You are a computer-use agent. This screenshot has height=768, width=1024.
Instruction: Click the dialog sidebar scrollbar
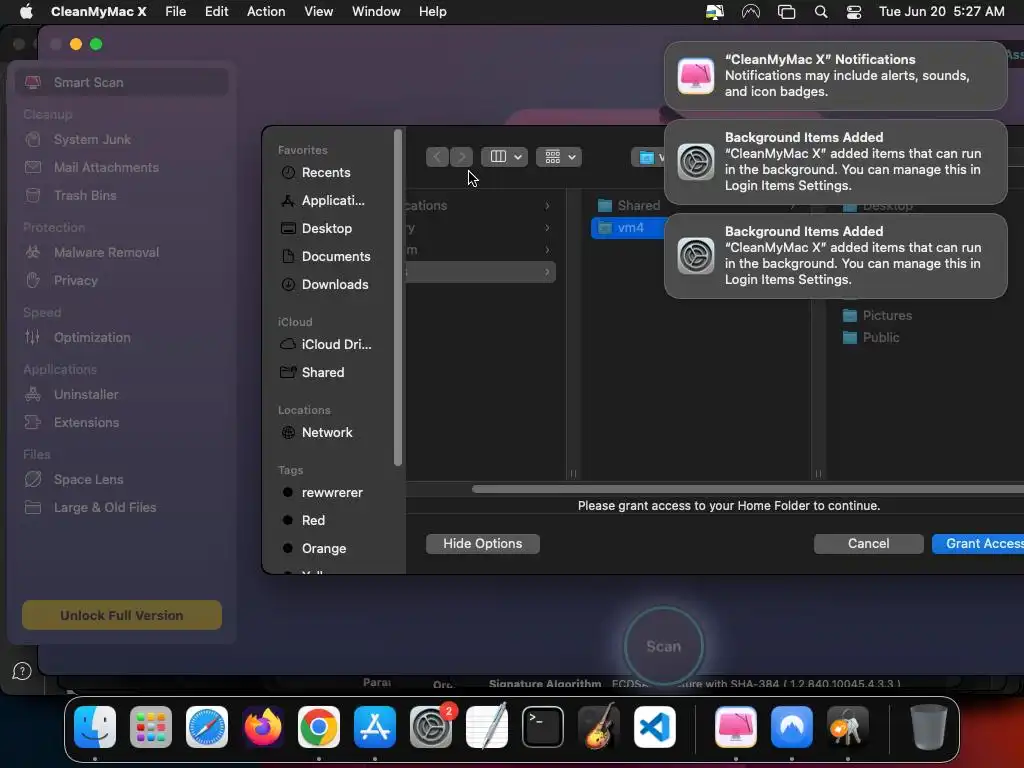point(398,297)
